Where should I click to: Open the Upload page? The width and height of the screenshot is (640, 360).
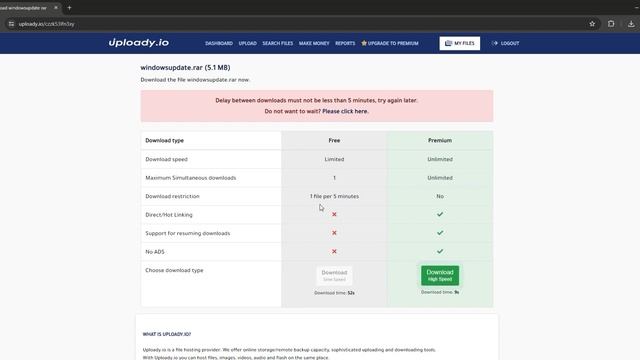247,43
